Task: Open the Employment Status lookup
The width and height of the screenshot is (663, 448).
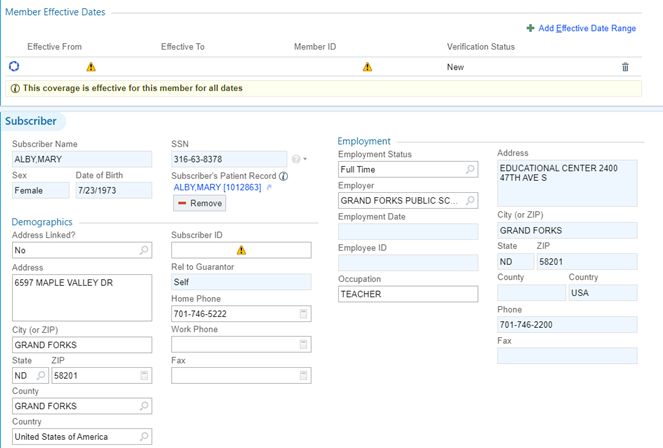Action: coord(470,170)
